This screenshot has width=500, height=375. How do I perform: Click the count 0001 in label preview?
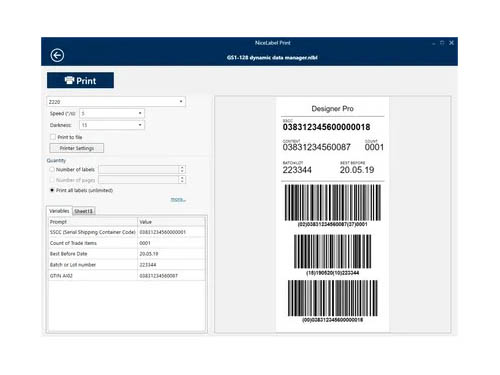[x=374, y=147]
